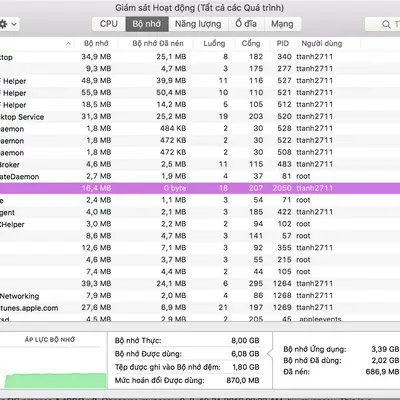This screenshot has height=400, width=400.
Task: Click the Bộ nhớ Thực 8,00 GB value
Action: pos(245,341)
